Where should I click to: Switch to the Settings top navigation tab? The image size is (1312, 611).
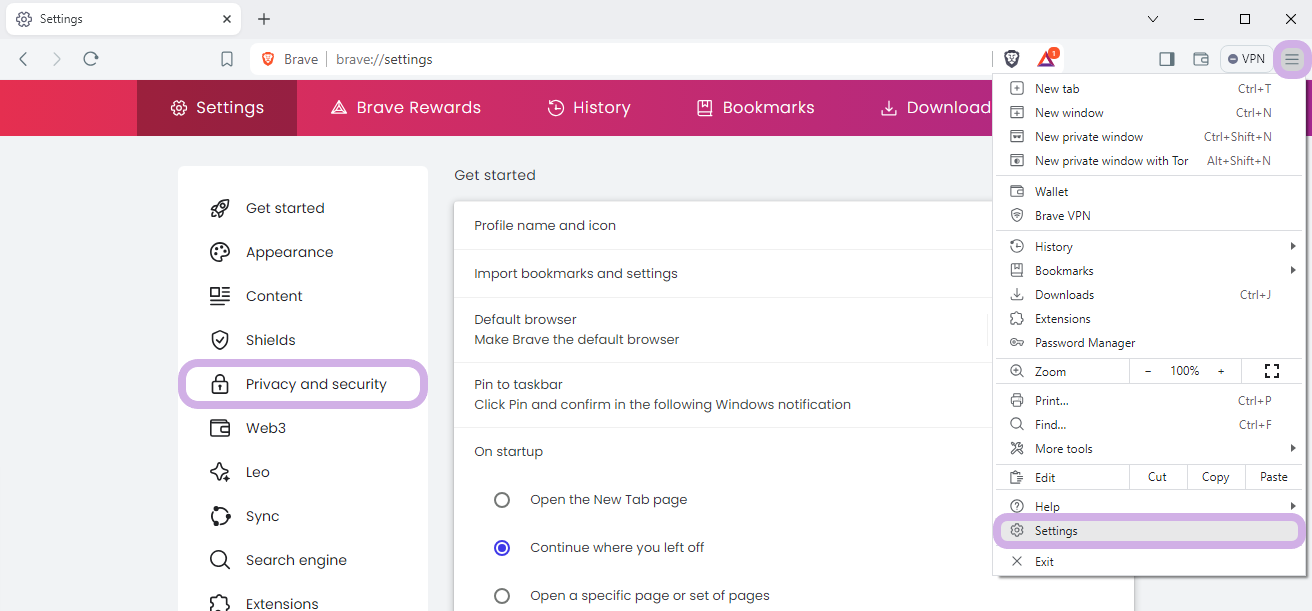[217, 108]
